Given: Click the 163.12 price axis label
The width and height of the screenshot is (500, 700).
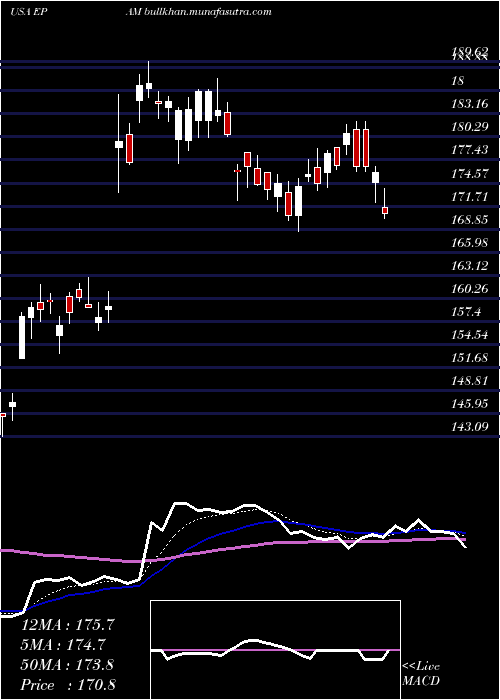Looking at the screenshot, I should coord(470,266).
